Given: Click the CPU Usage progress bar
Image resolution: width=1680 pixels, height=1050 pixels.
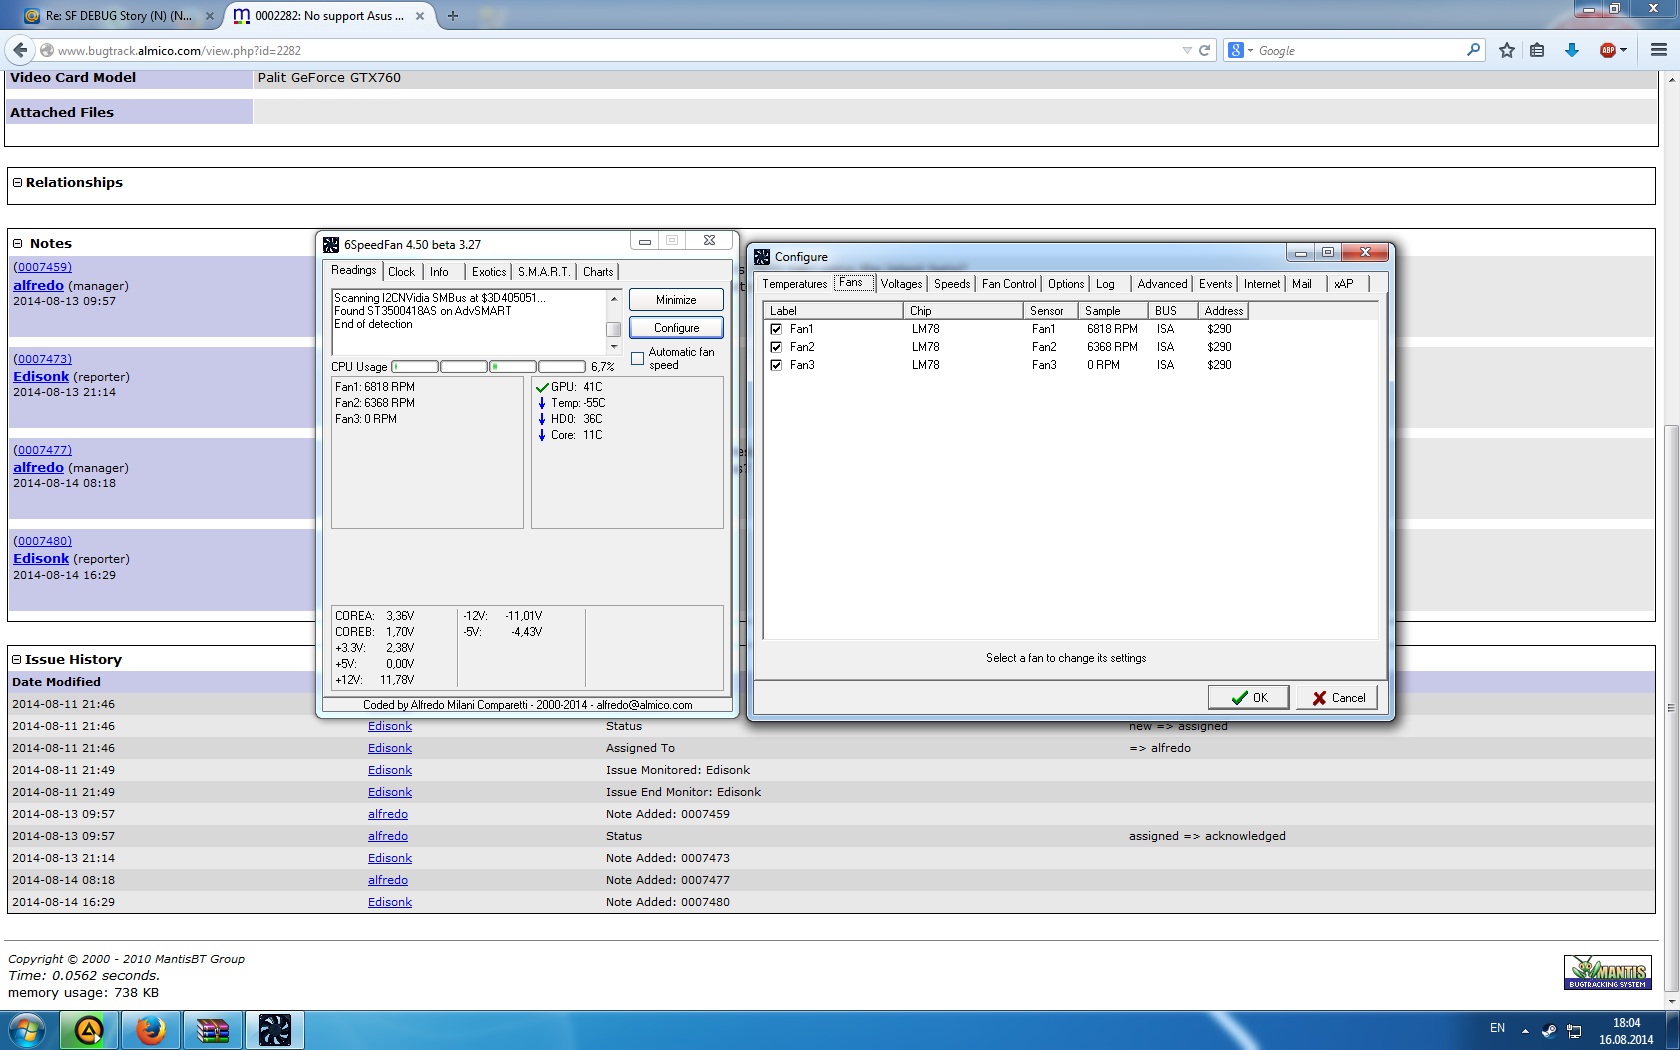Looking at the screenshot, I should point(488,367).
